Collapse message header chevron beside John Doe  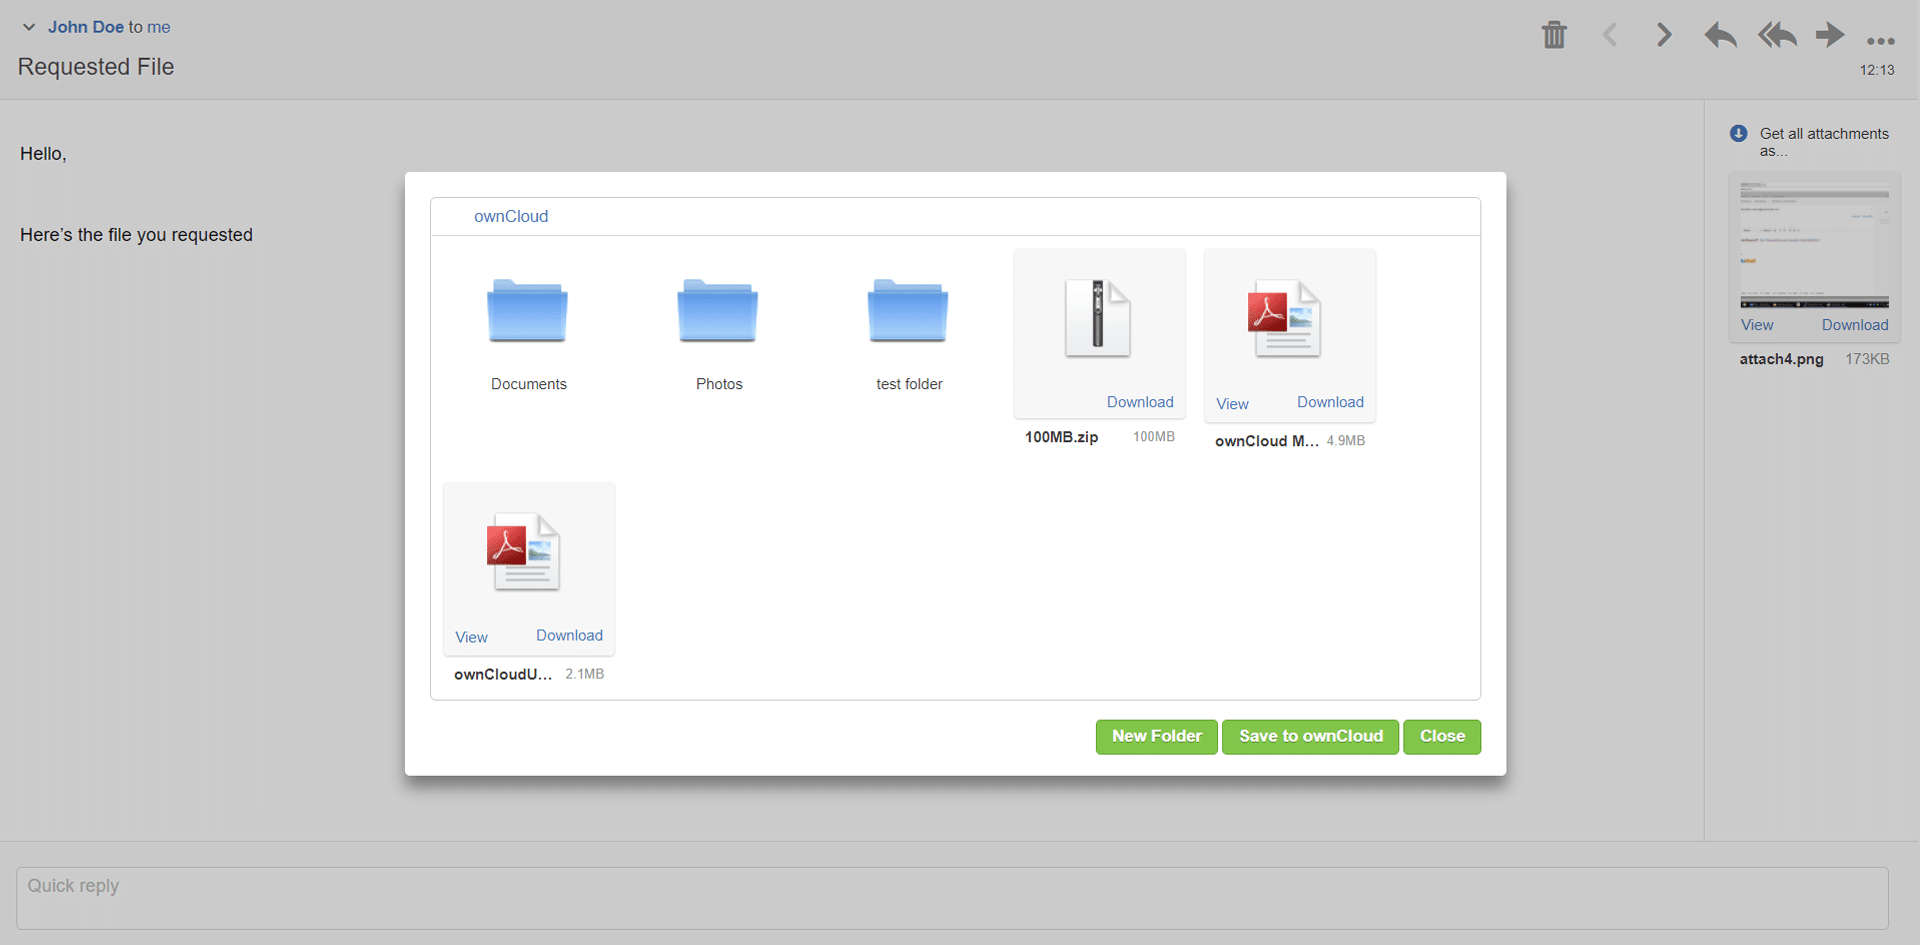(29, 27)
